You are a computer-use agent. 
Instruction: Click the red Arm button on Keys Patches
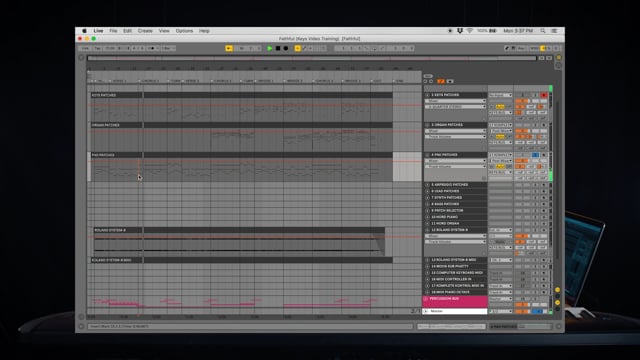pyautogui.click(x=543, y=95)
